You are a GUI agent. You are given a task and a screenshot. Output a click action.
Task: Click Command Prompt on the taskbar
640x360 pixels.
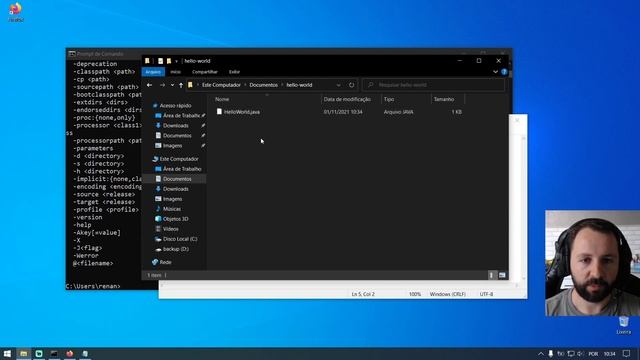(54, 353)
